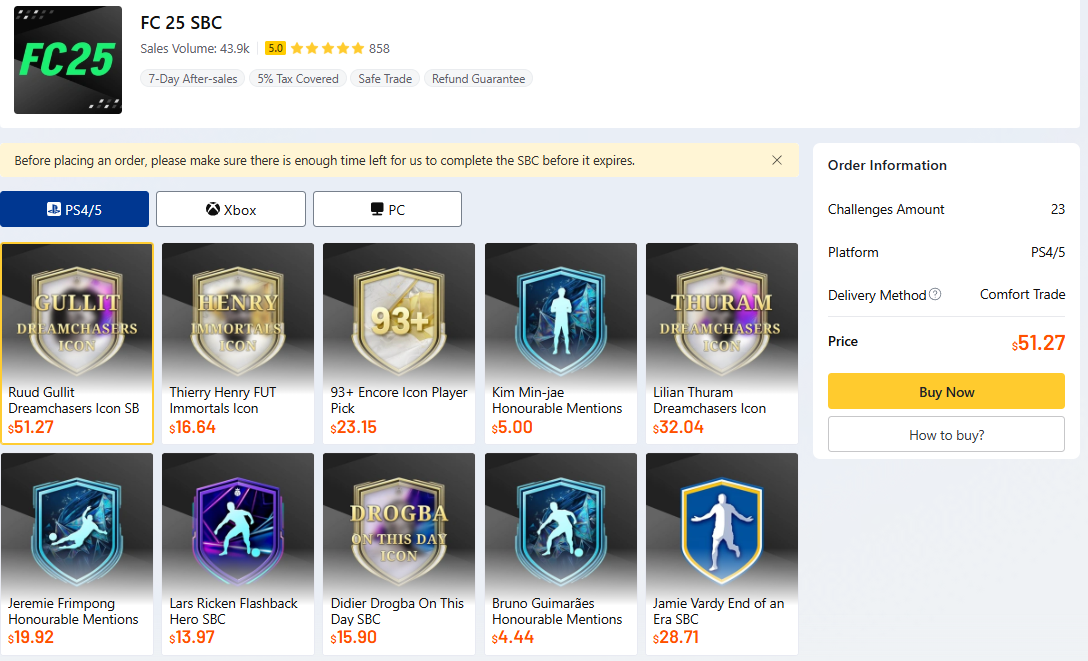This screenshot has height=661, width=1088.
Task: Dismiss the SBC expiry warning banner
Action: (777, 160)
